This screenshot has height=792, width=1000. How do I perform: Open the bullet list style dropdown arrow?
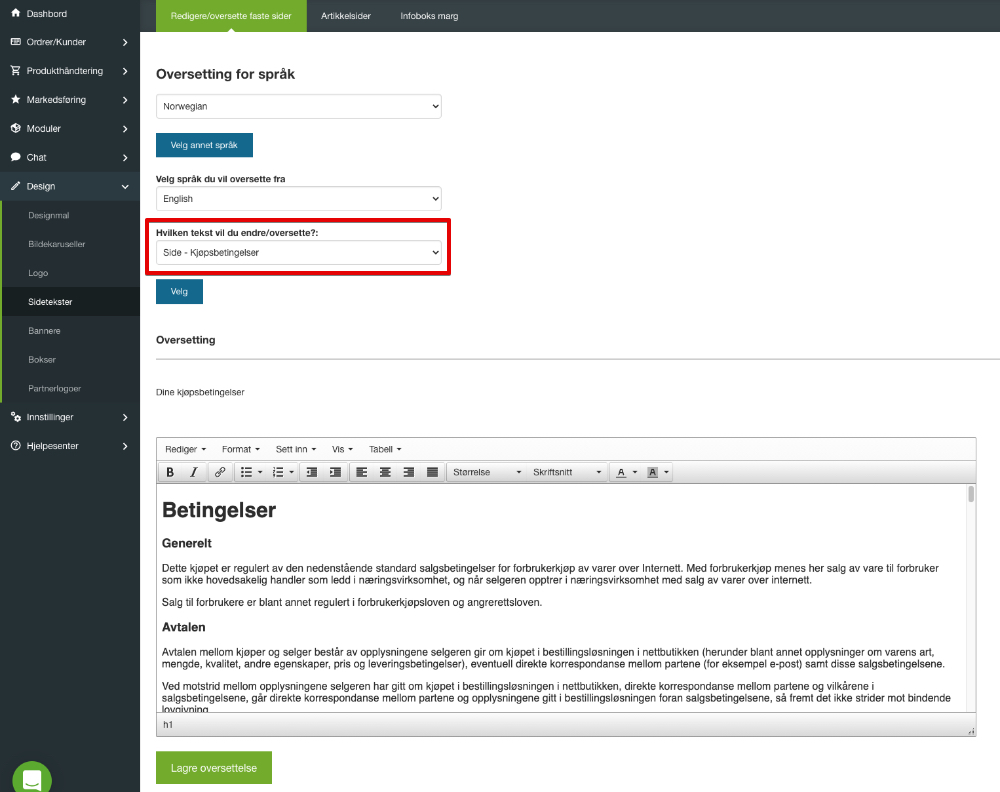(260, 473)
